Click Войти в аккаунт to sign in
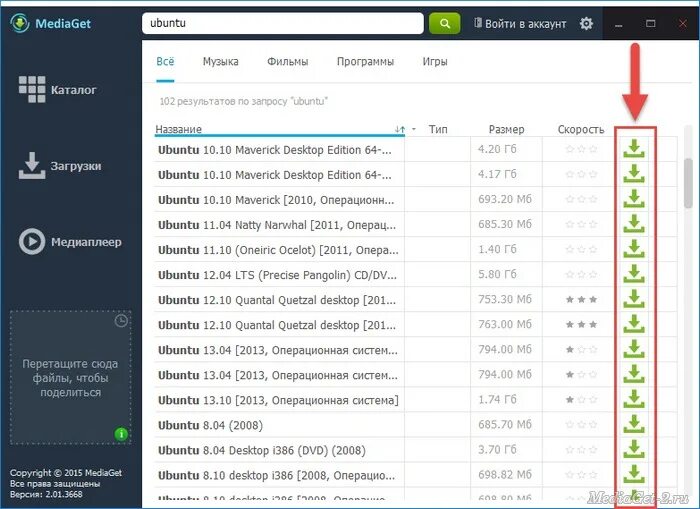This screenshot has height=509, width=700. coord(520,23)
